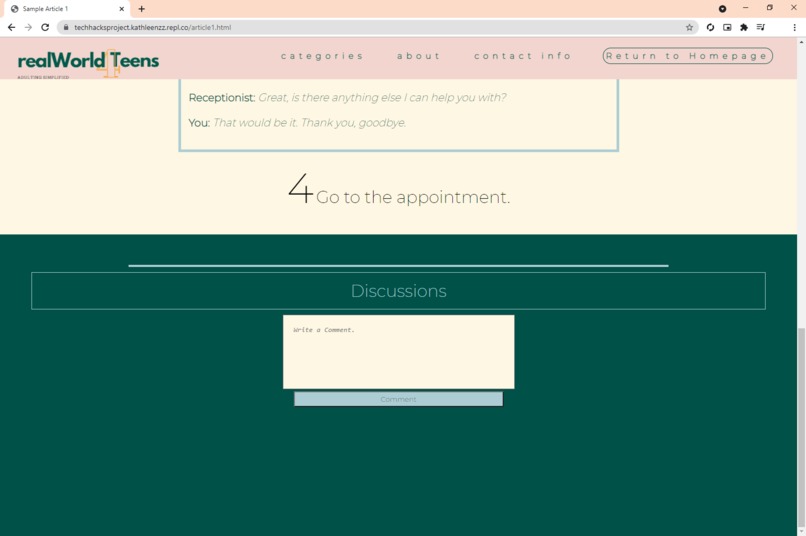Go forward with the browser forward arrow
Screen dimensions: 806x536
click(x=28, y=27)
